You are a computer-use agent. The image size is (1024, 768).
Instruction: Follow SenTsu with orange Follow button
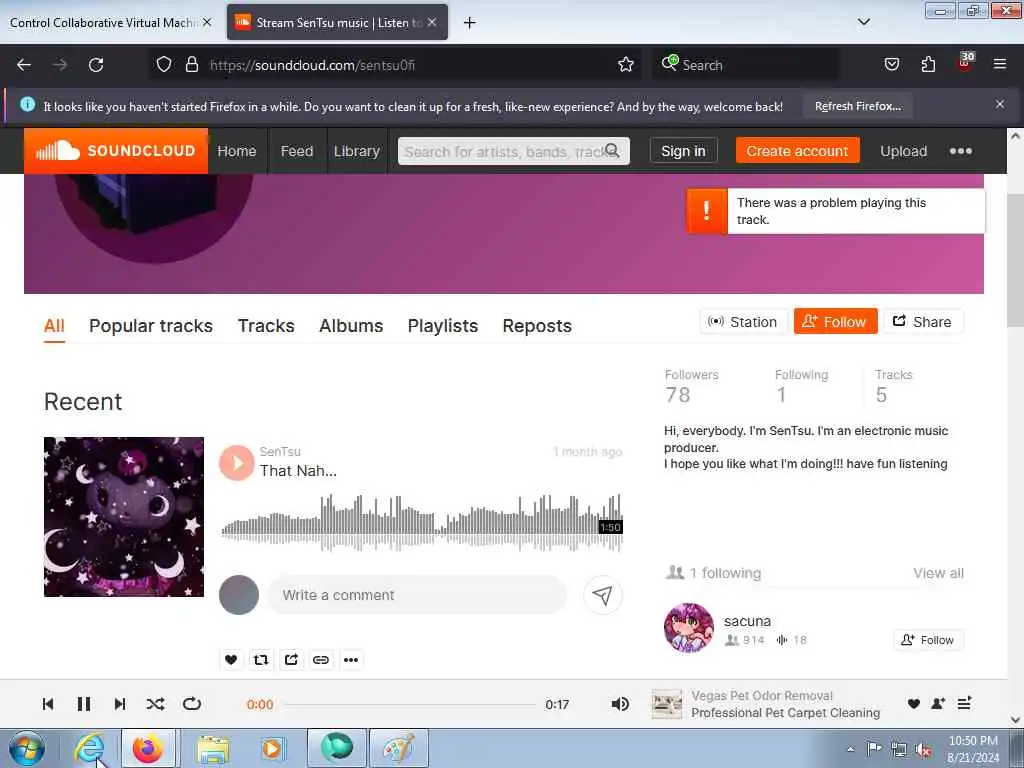[x=835, y=321]
